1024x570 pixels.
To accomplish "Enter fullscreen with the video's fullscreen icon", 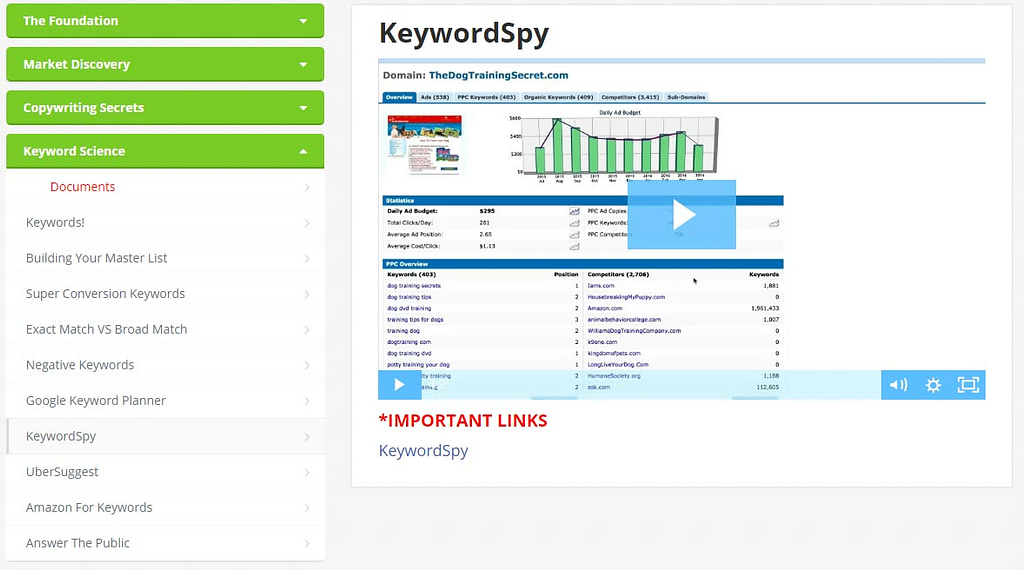I will coord(968,385).
